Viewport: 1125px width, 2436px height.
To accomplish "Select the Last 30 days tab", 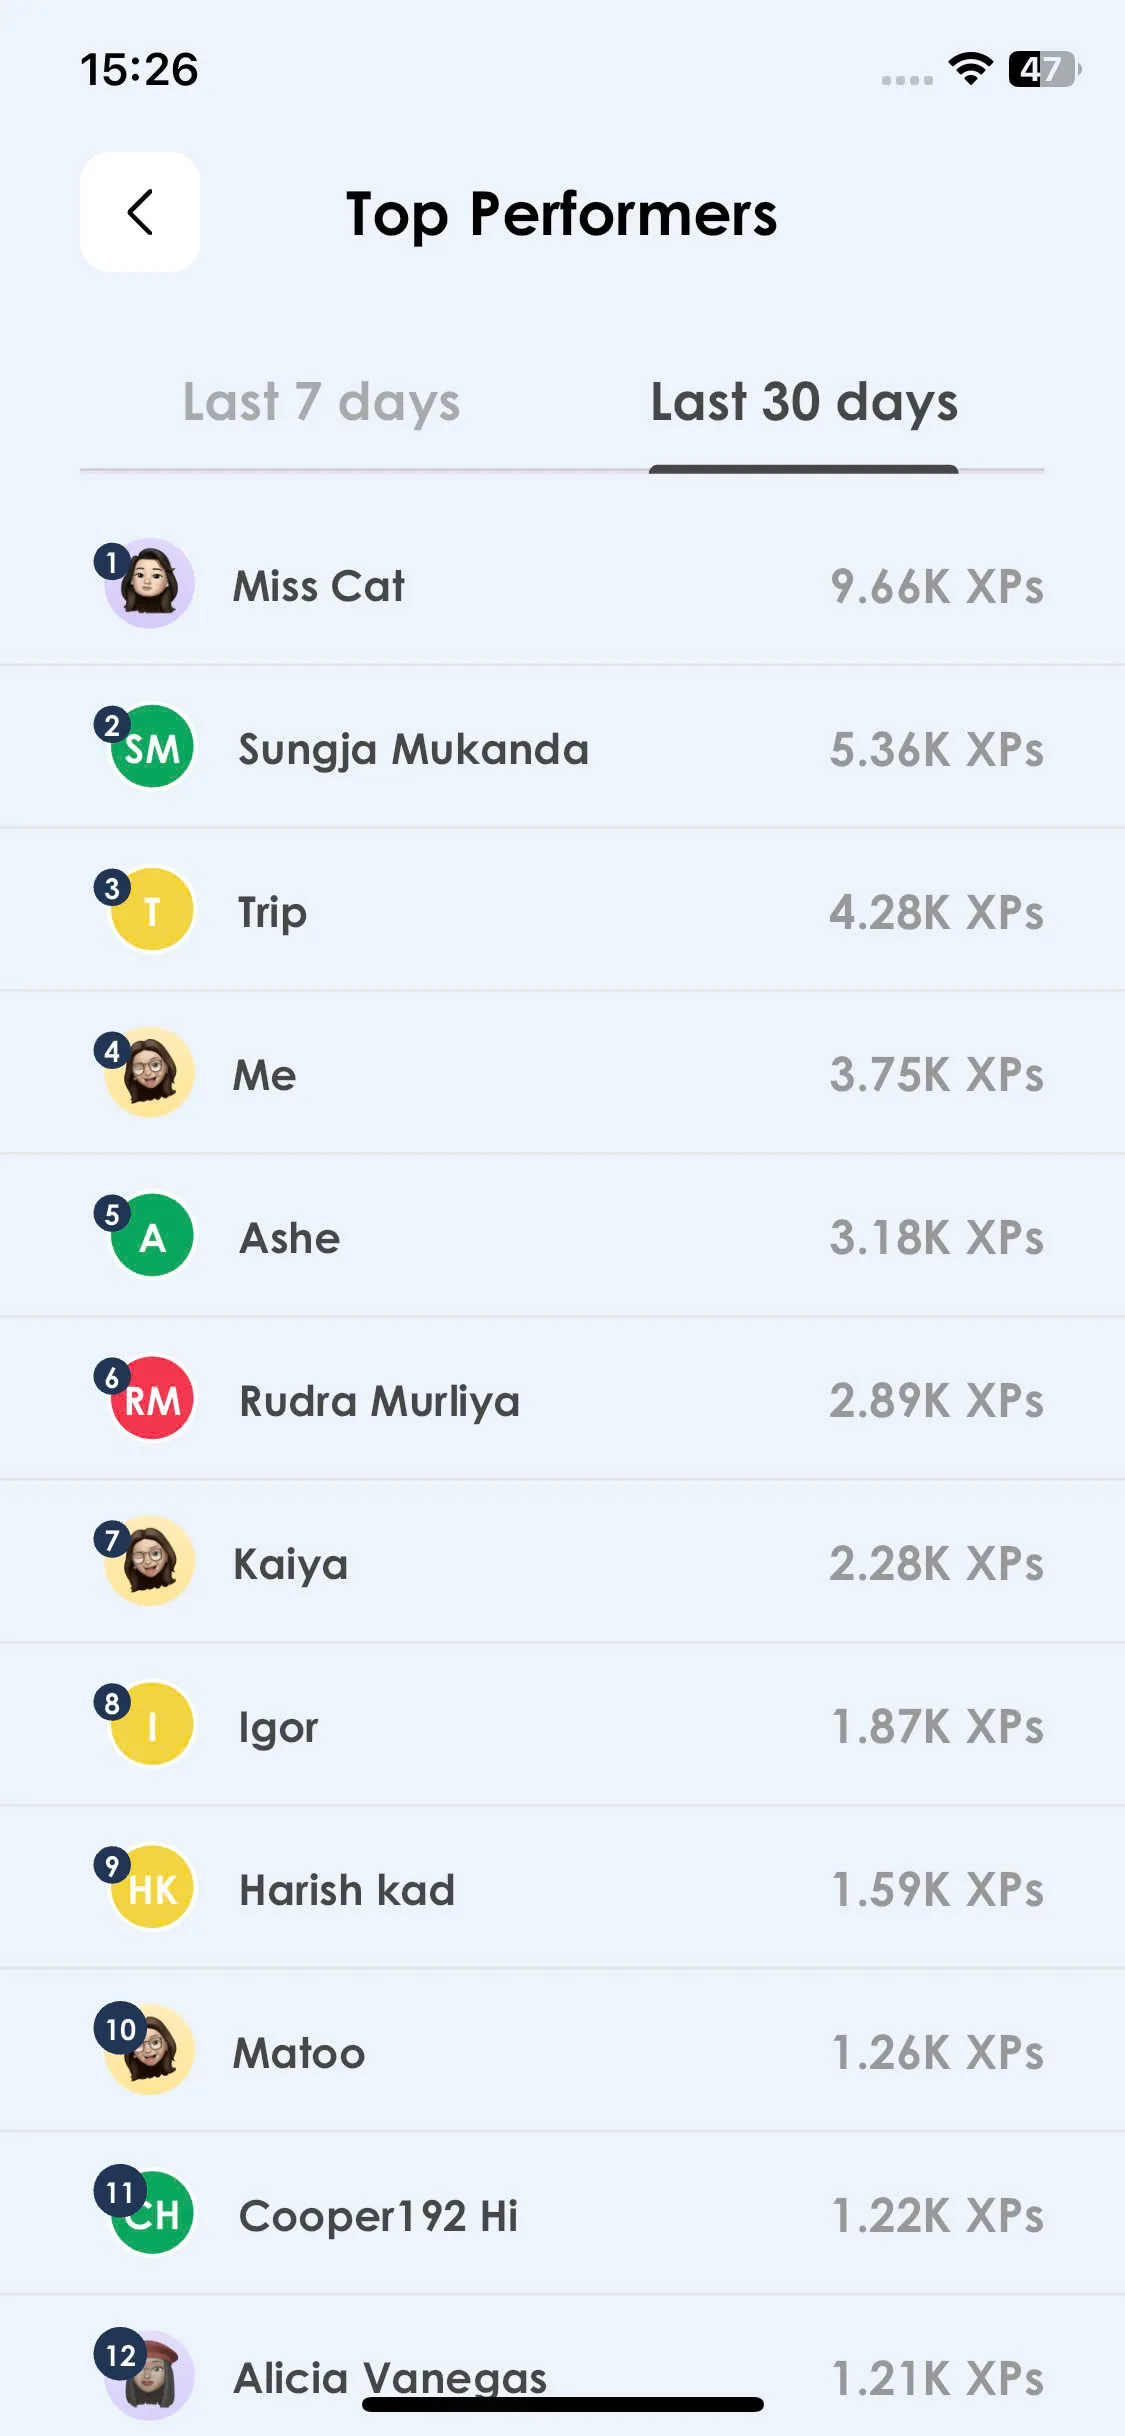I will click(804, 403).
